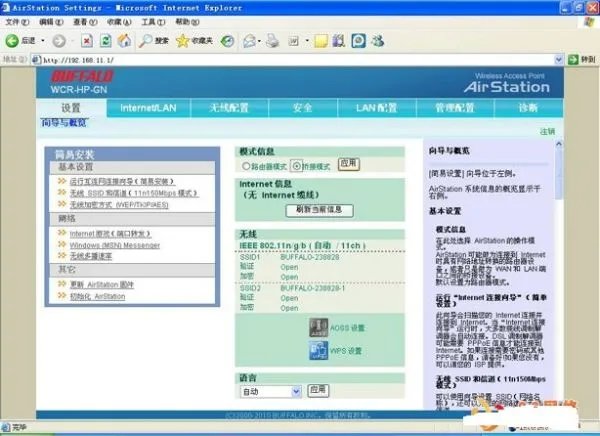Open the WEP/TKIP/AES encryption link
Image resolution: width=600 pixels, height=436 pixels.
(x=119, y=205)
